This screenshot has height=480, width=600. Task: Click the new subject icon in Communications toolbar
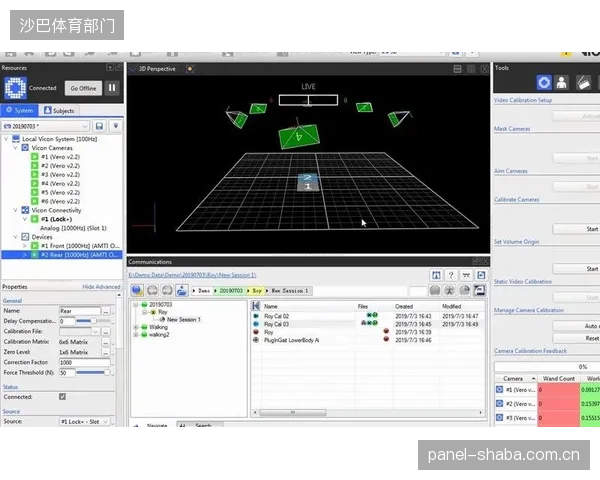click(182, 291)
